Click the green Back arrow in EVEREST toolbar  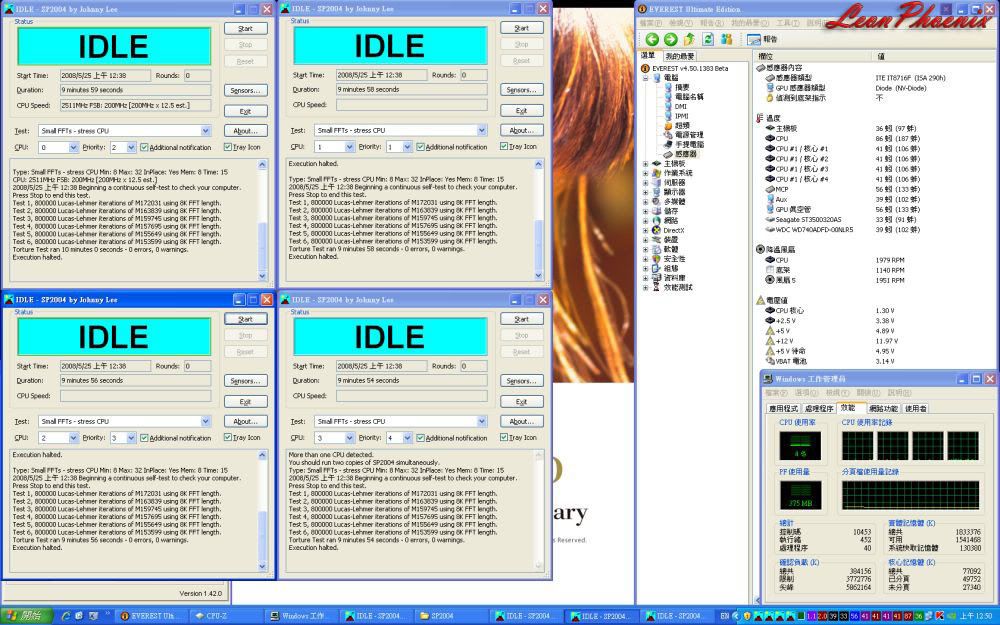[x=651, y=40]
